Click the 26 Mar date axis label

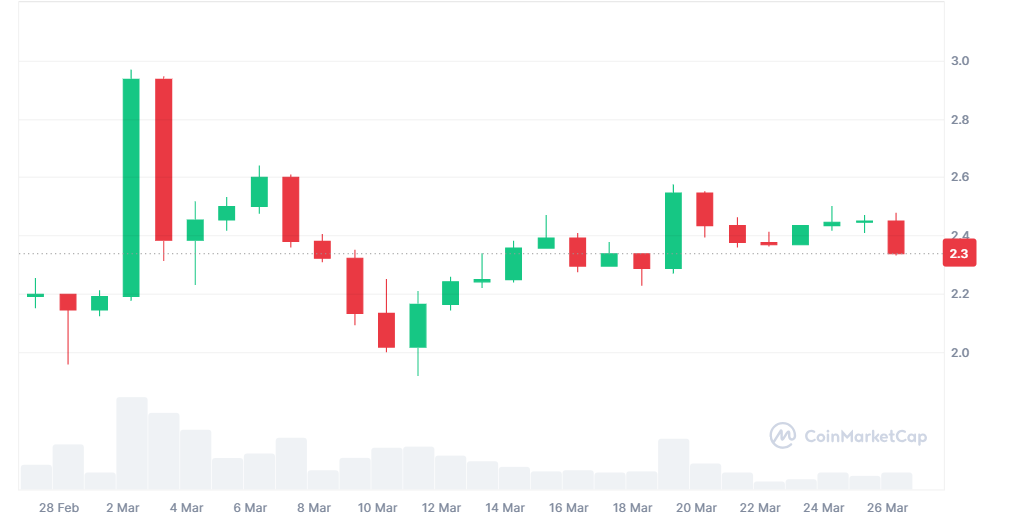tap(887, 508)
